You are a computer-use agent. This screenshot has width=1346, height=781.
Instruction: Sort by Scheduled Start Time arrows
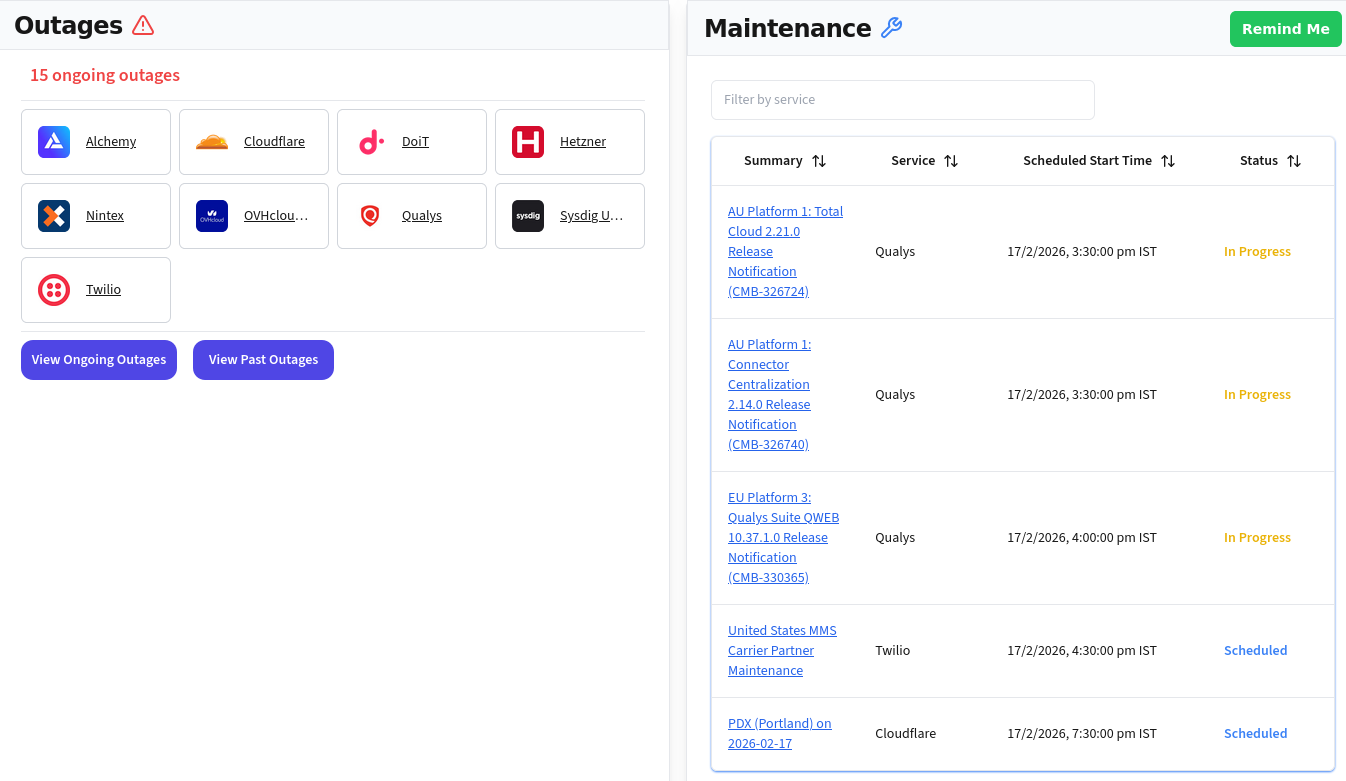[x=1168, y=161]
